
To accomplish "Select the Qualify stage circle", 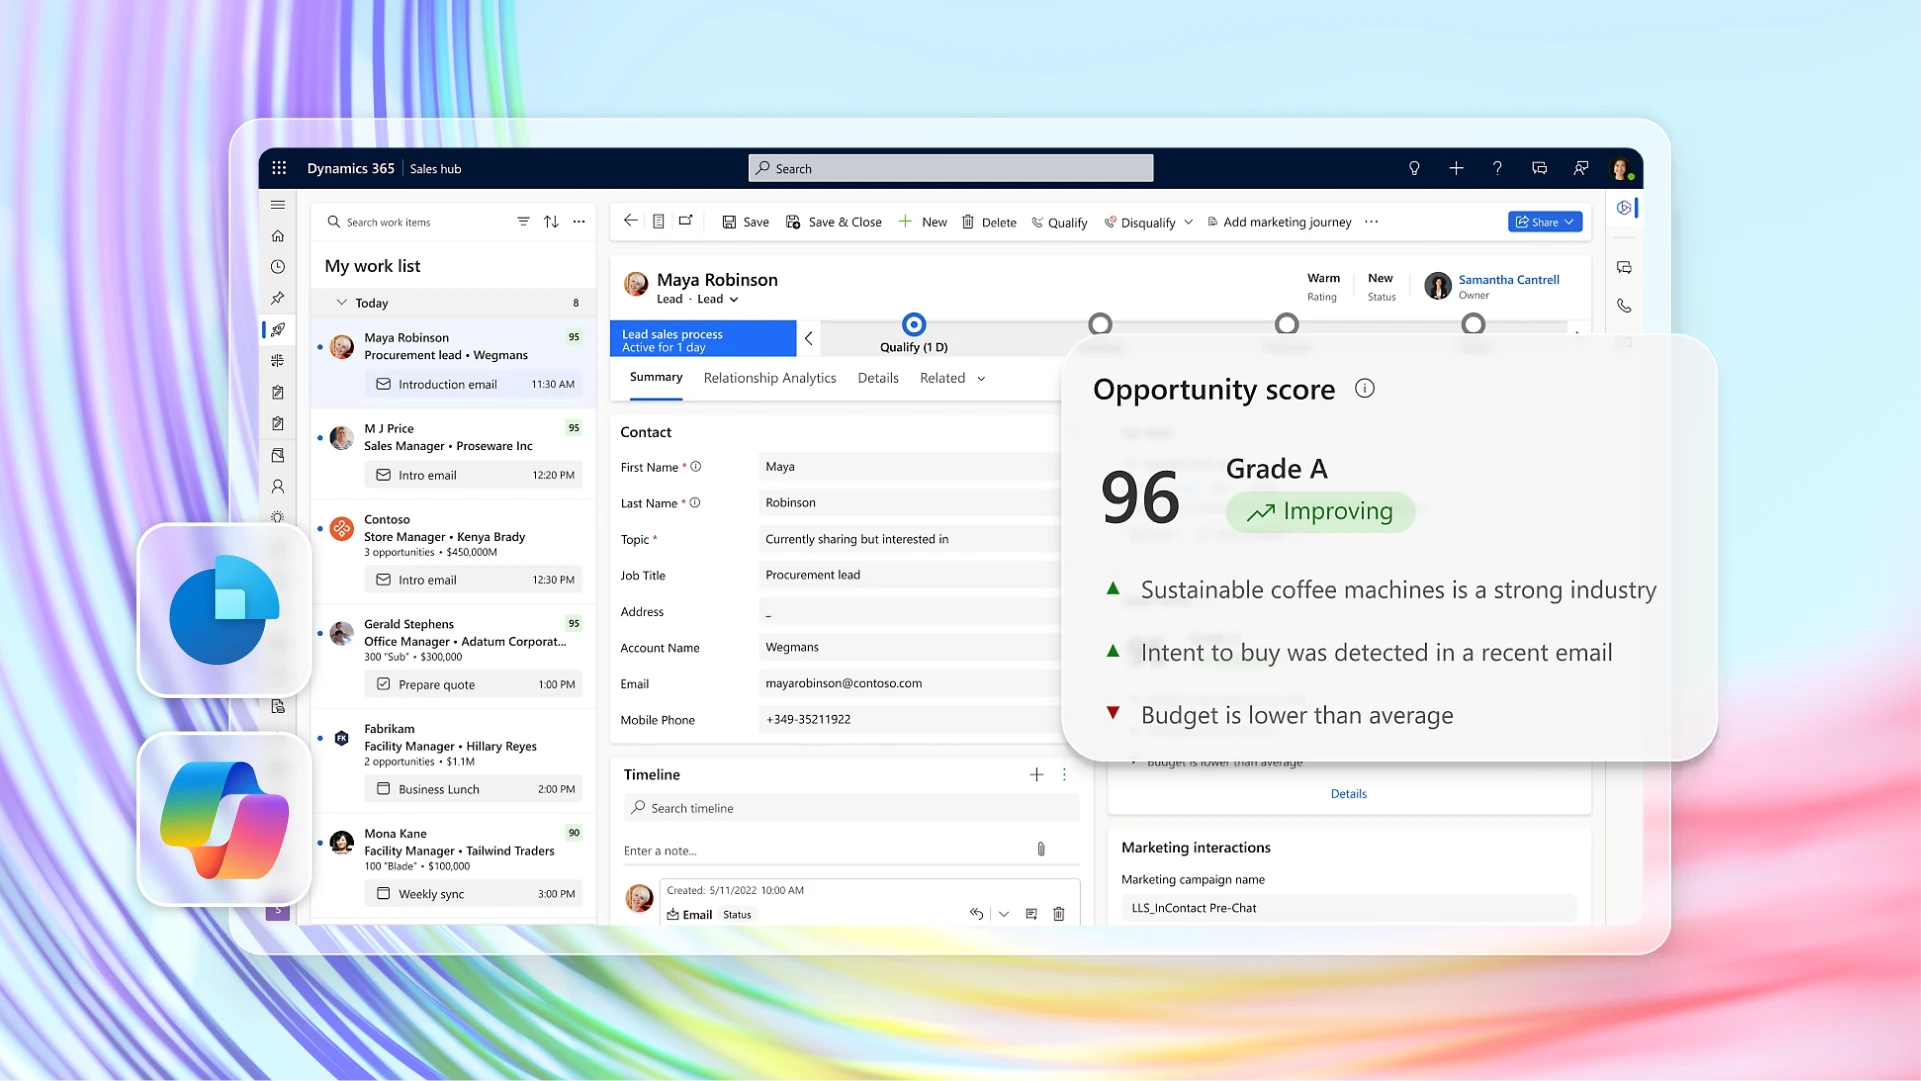I will point(914,324).
